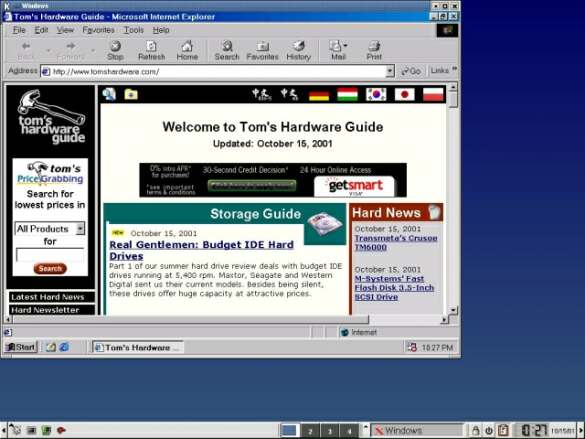Open the Edit menu
The image size is (585, 439).
(x=41, y=30)
